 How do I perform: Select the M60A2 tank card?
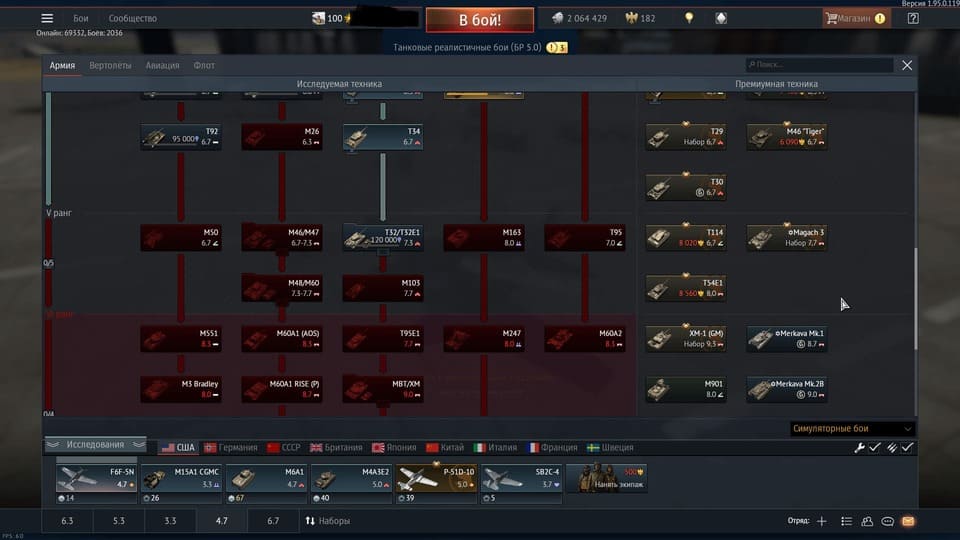point(585,339)
